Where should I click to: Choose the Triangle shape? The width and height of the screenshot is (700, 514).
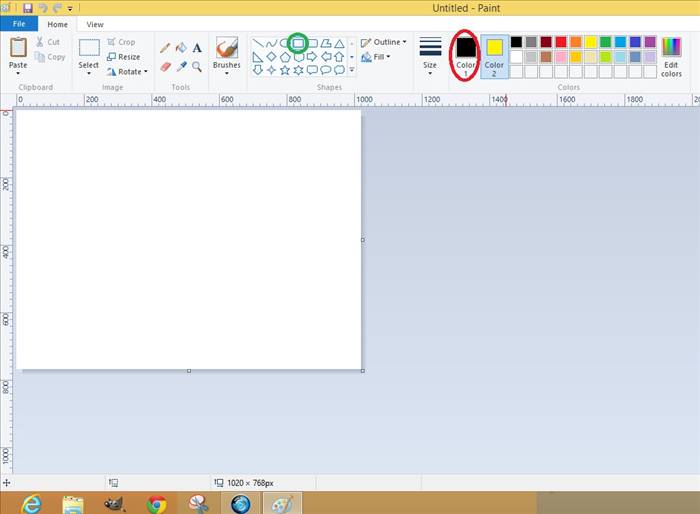pos(339,43)
